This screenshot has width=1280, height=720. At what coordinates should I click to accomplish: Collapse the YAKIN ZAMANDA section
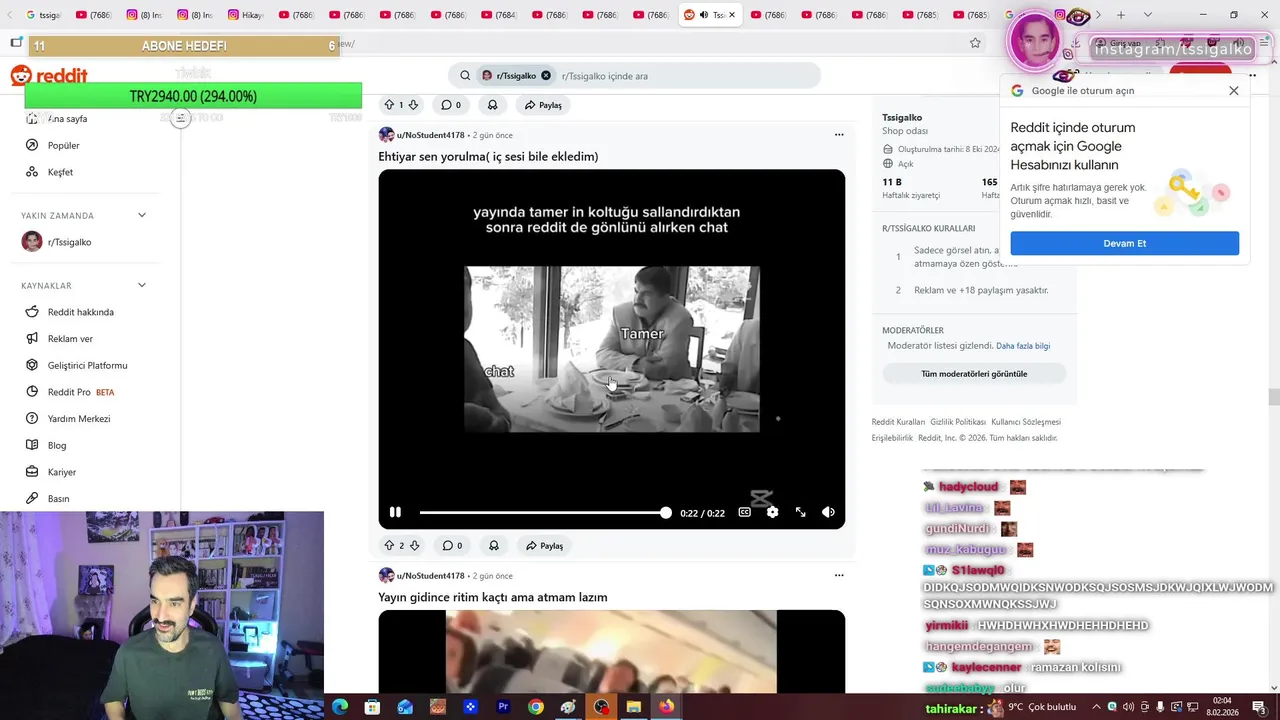(142, 215)
